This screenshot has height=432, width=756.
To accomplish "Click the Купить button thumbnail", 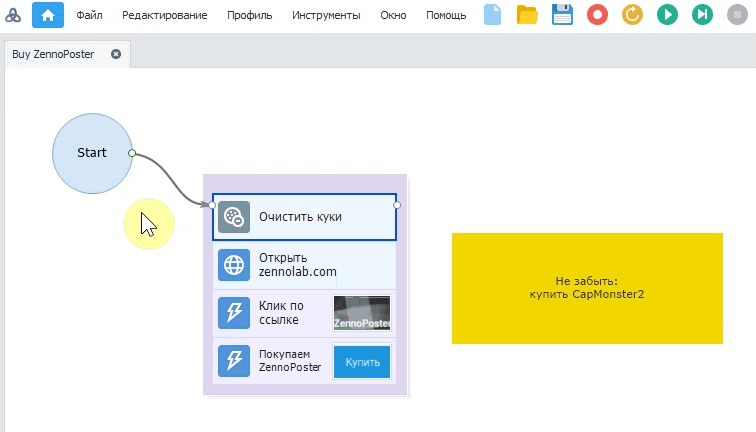I will click(x=362, y=362).
